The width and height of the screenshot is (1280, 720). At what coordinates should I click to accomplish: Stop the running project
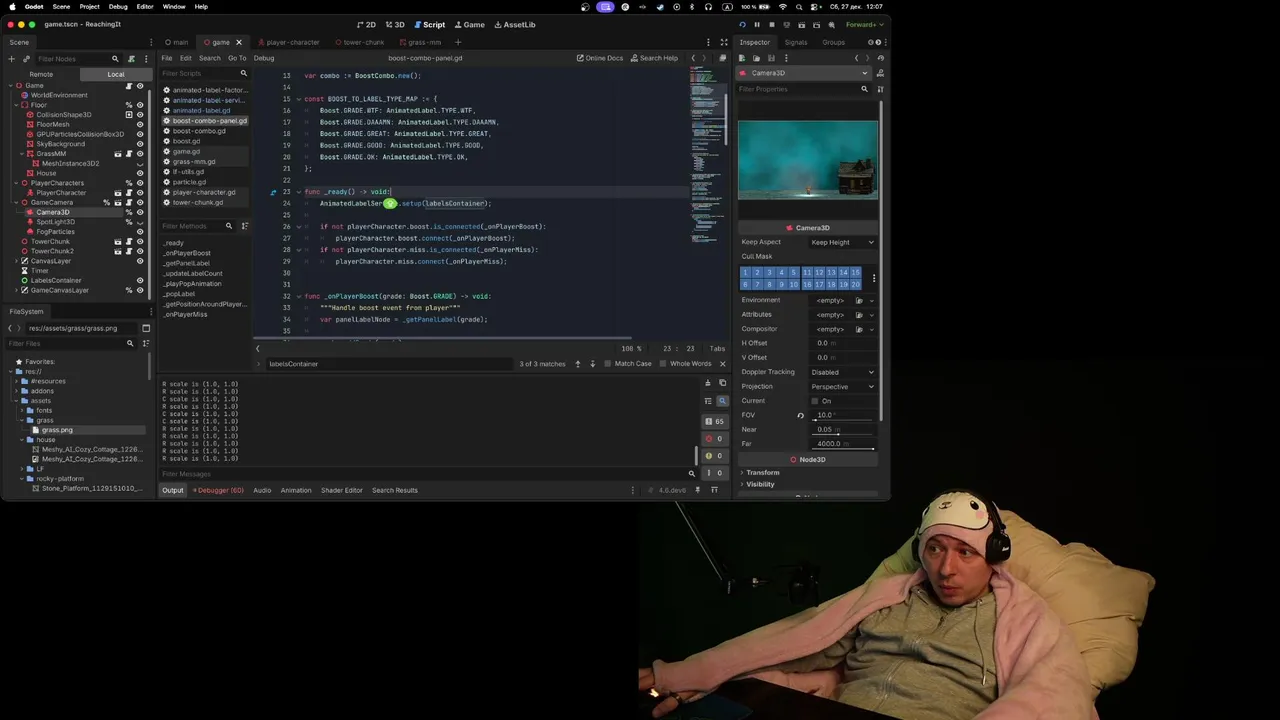tap(771, 24)
